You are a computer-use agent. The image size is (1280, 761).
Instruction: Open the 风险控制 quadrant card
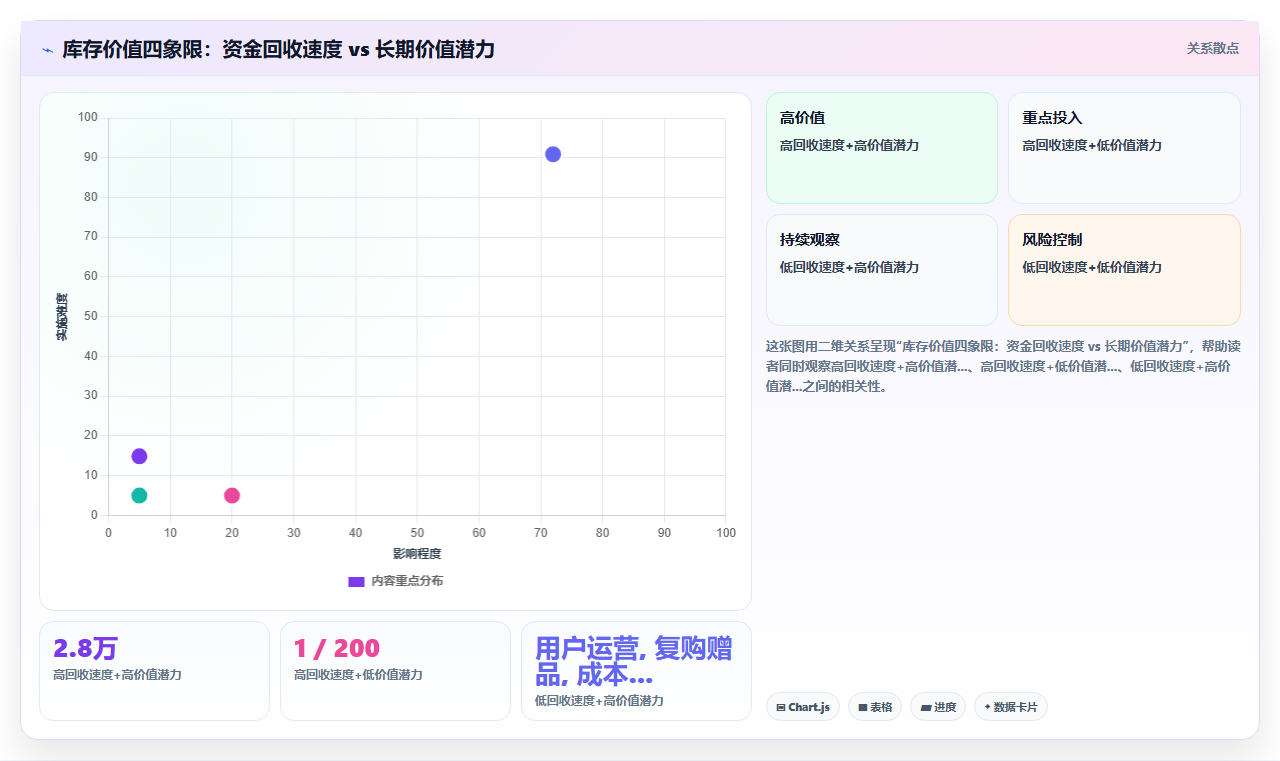(x=1124, y=270)
